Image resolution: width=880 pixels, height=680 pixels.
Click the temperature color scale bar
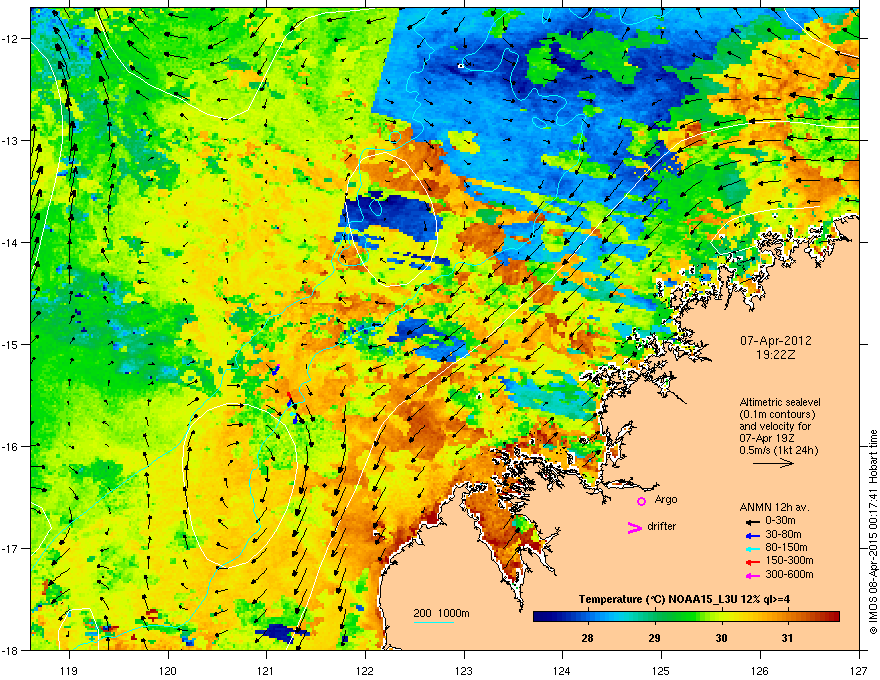pyautogui.click(x=686, y=617)
